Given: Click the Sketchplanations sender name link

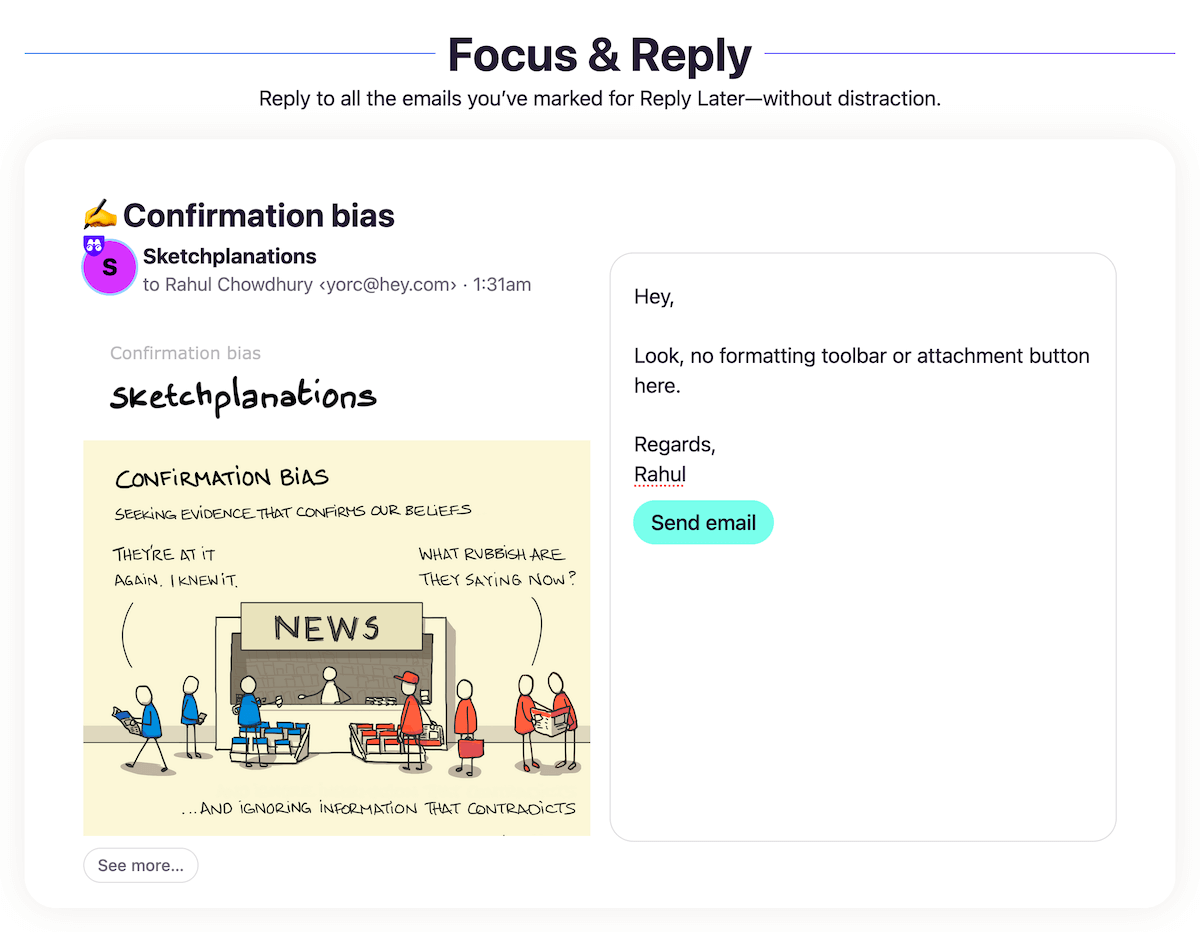Looking at the screenshot, I should [x=229, y=256].
